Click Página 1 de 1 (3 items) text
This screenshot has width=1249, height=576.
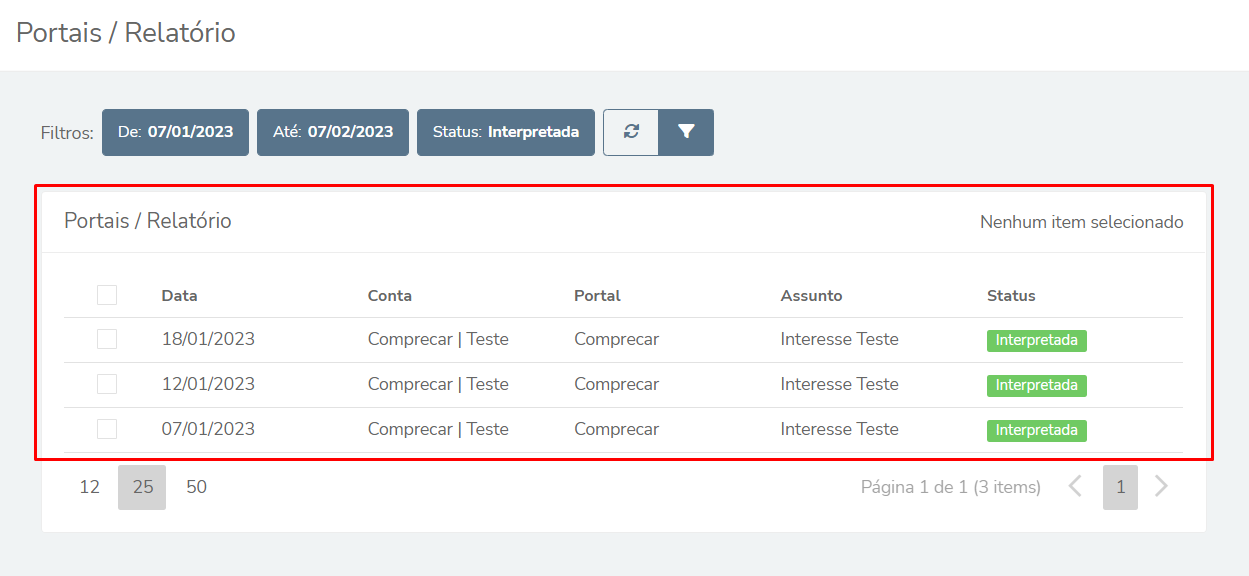point(951,487)
